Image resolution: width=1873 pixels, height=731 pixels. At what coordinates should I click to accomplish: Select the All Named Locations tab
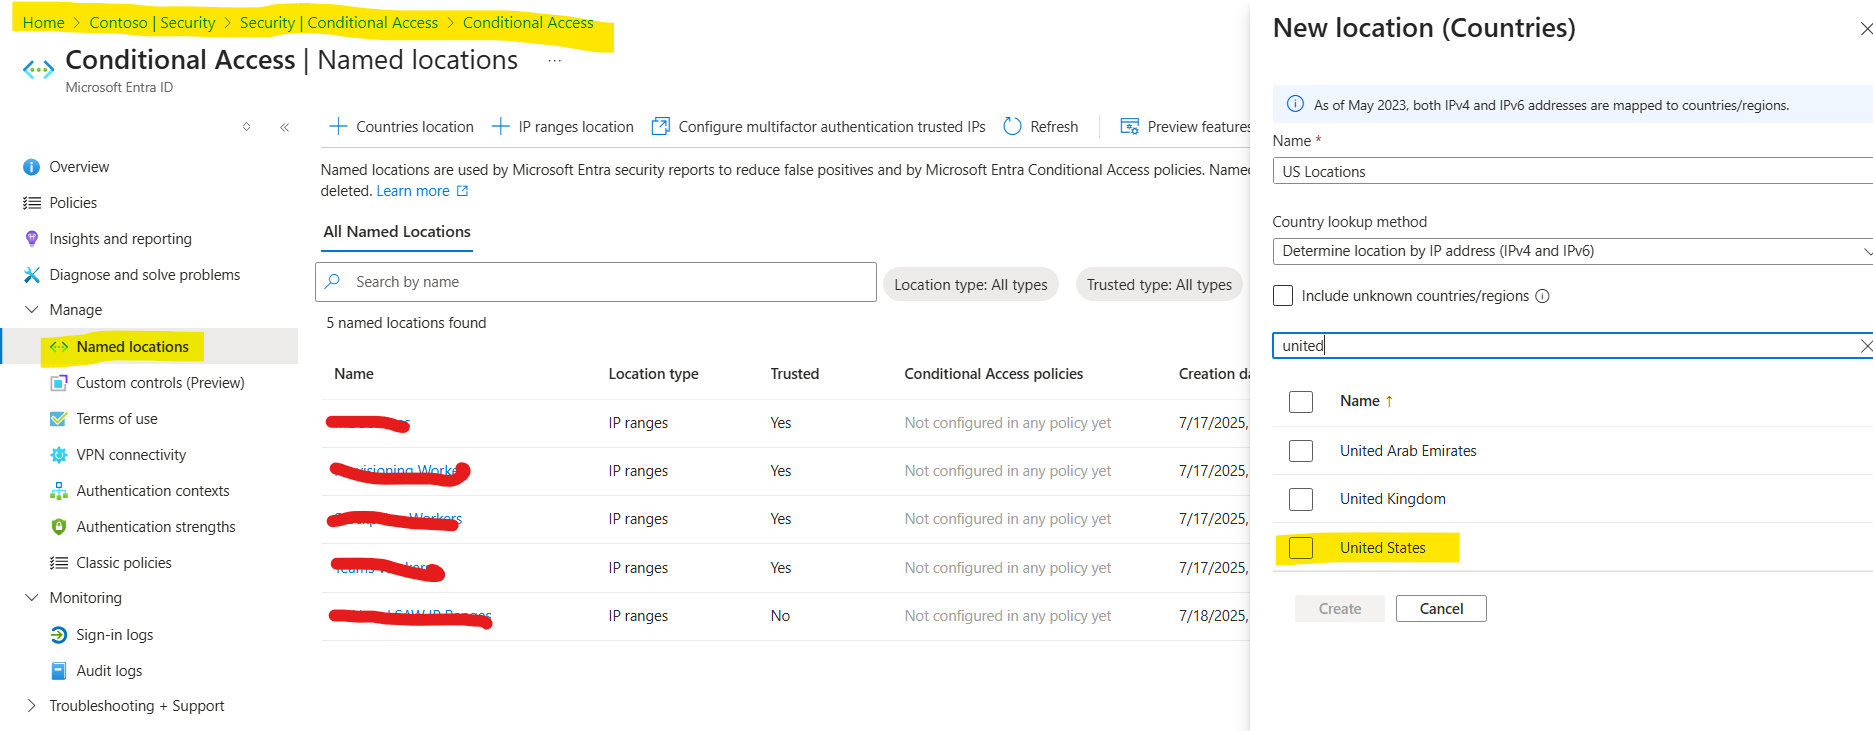pos(397,232)
